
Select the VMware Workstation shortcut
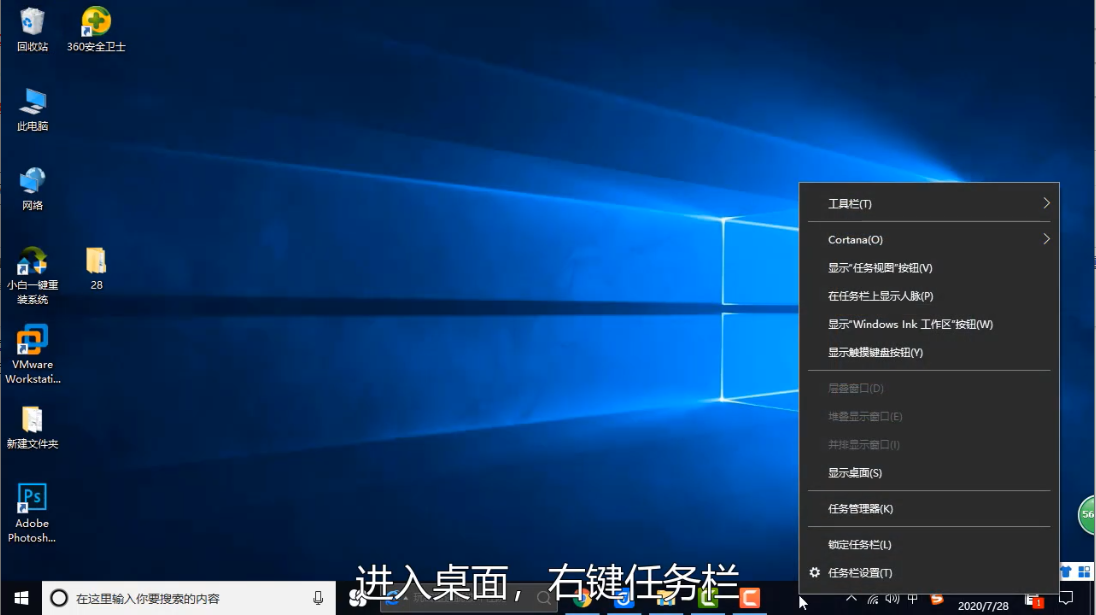pyautogui.click(x=32, y=344)
